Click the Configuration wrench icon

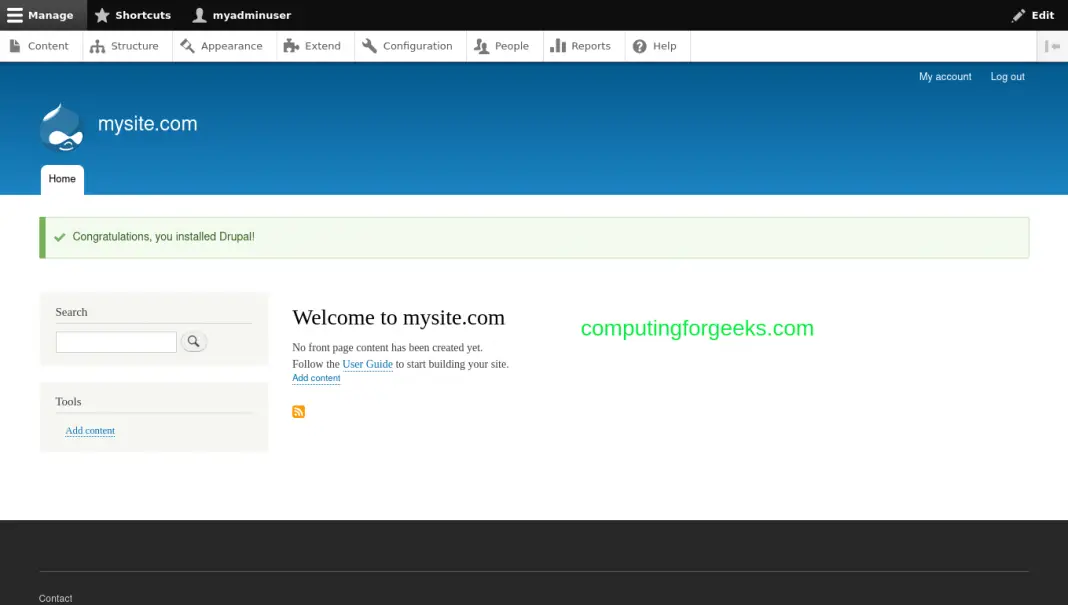click(x=370, y=46)
